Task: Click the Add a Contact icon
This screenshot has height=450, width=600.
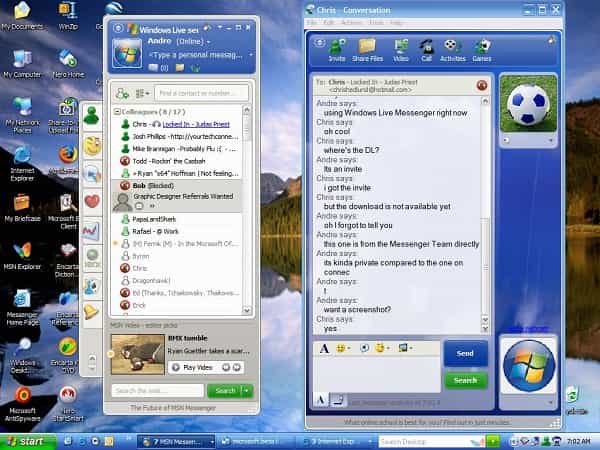Action: click(122, 92)
